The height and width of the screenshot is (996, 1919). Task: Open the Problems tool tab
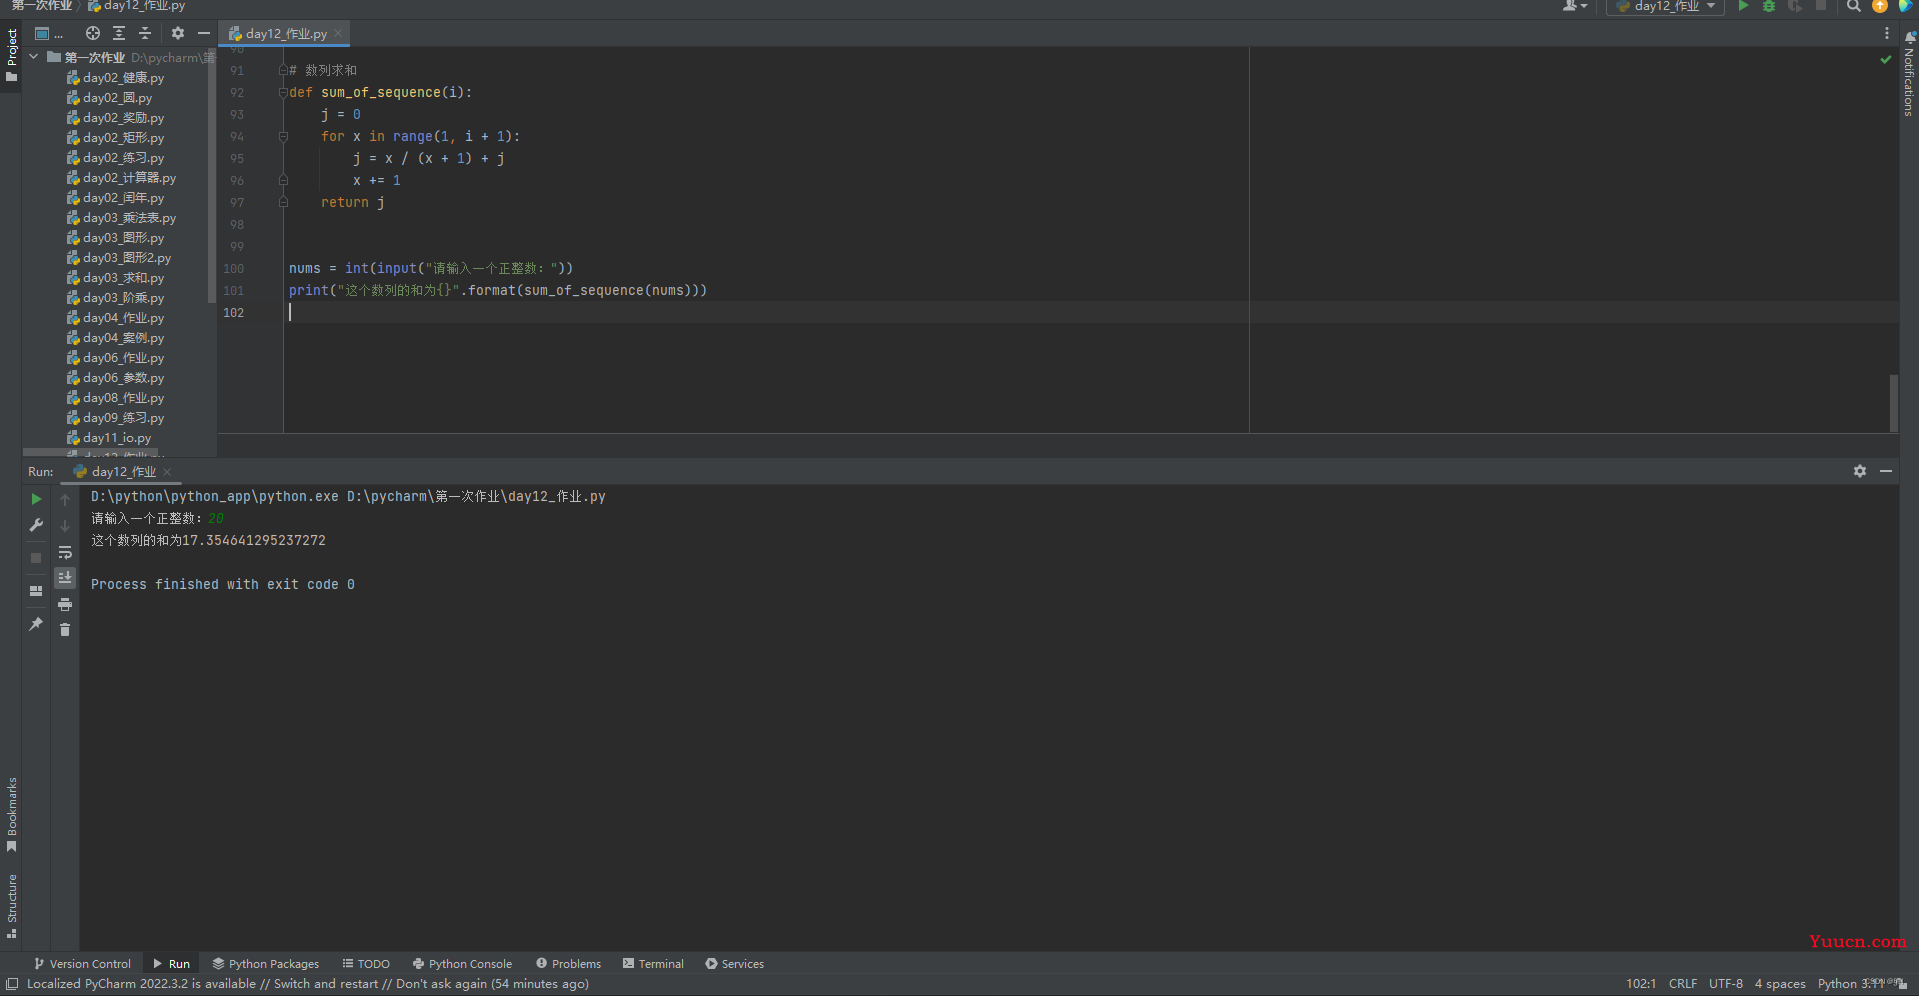(x=568, y=964)
